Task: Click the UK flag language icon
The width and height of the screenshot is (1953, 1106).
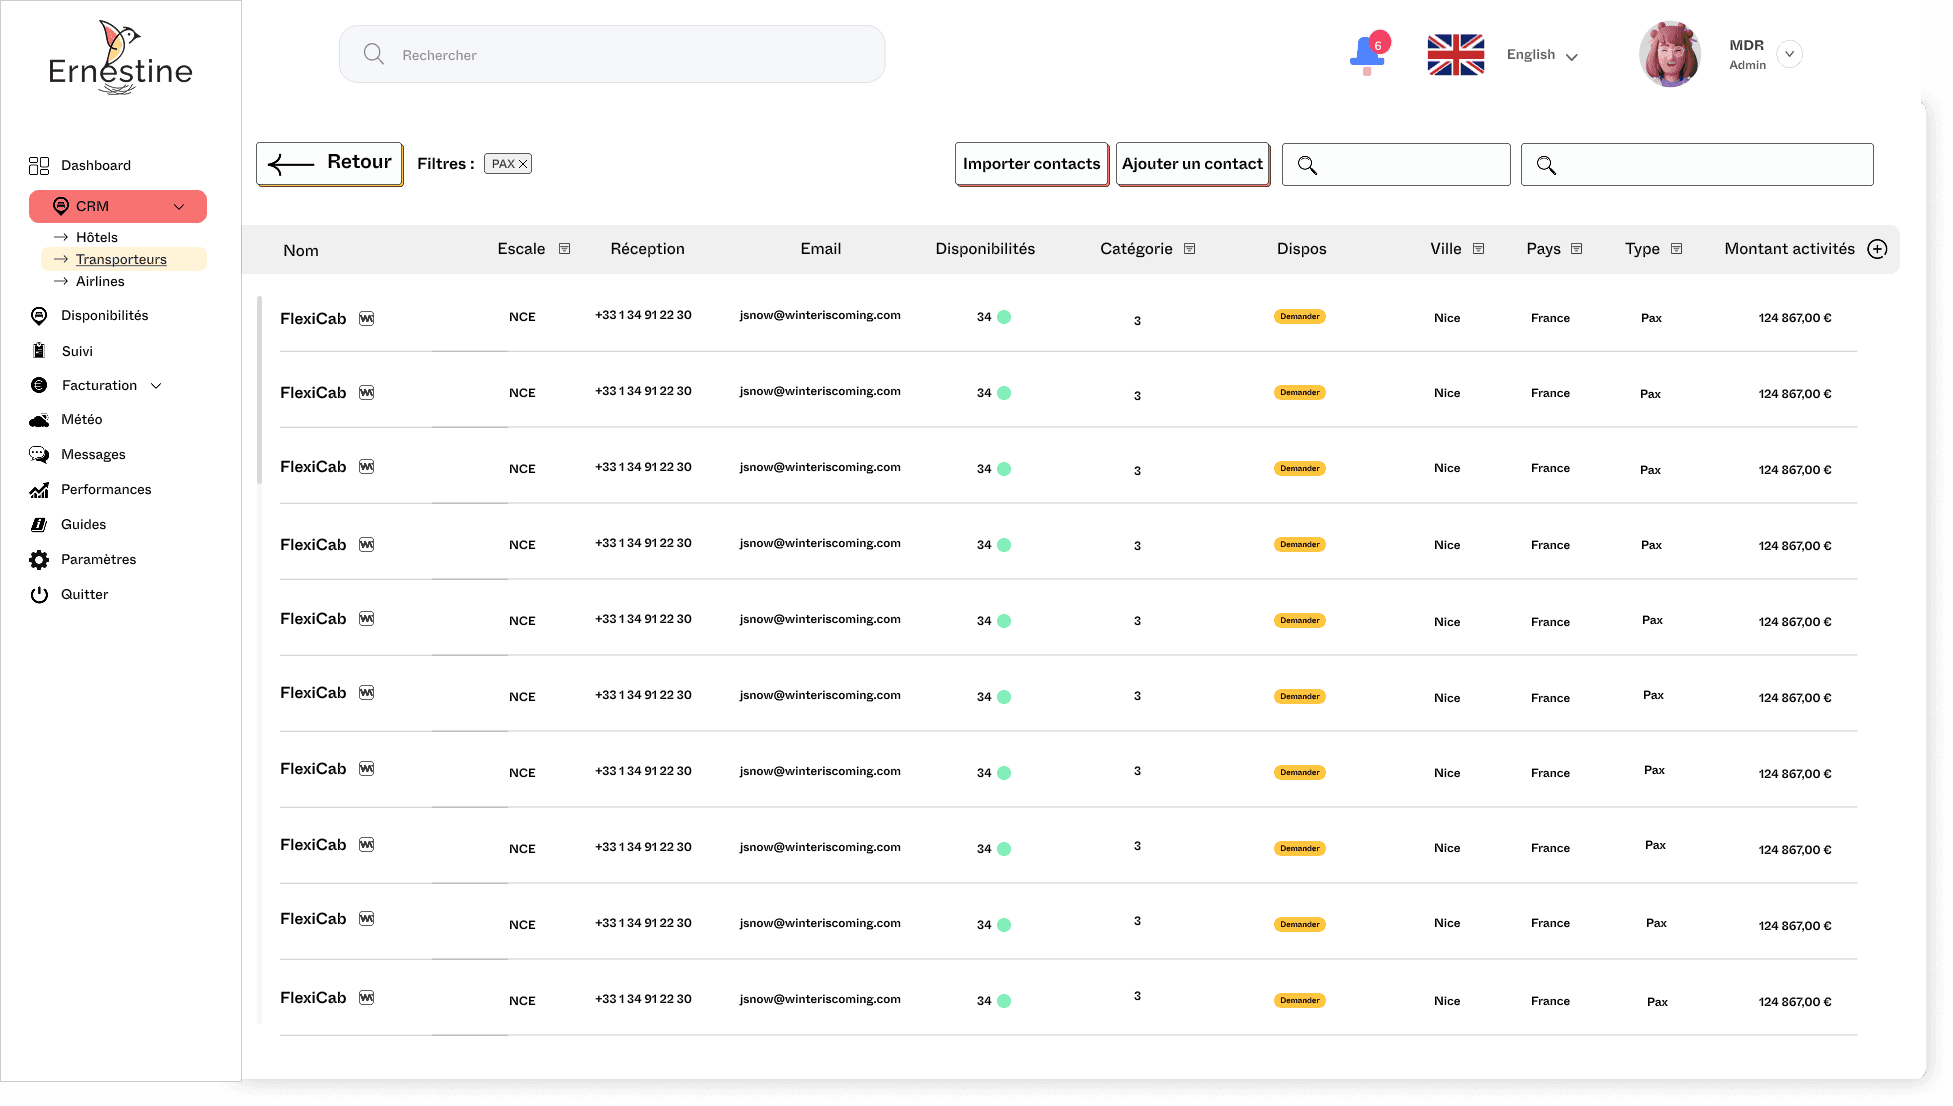Action: tap(1455, 55)
